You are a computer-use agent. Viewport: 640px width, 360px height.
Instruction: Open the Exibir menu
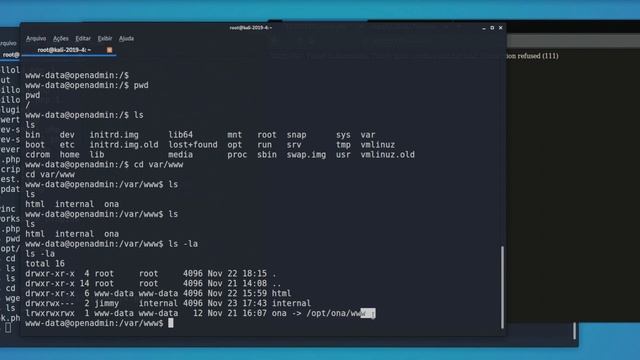(105, 38)
